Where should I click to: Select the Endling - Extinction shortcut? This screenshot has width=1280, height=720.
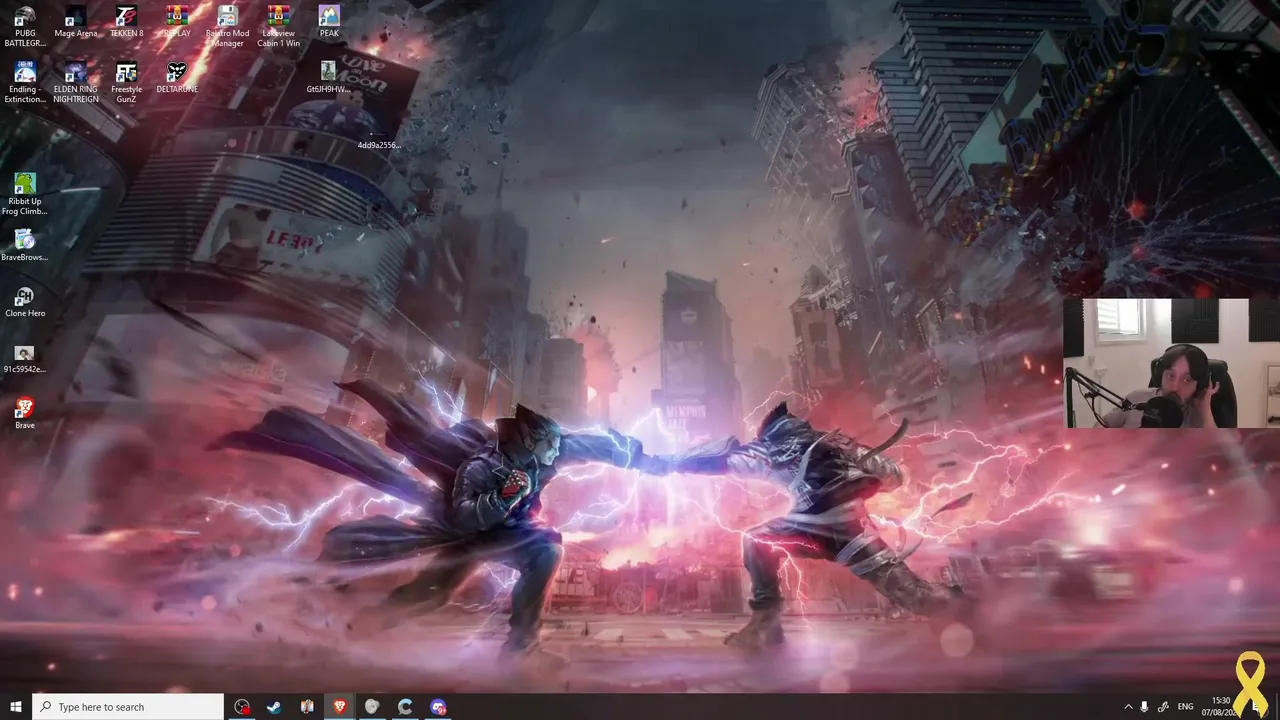[25, 83]
